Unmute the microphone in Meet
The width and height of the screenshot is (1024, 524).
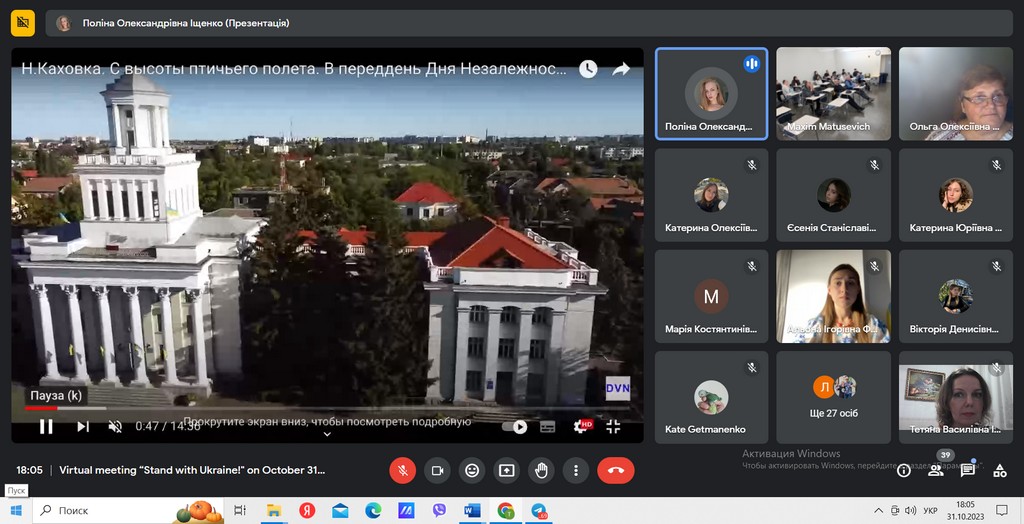tap(402, 470)
